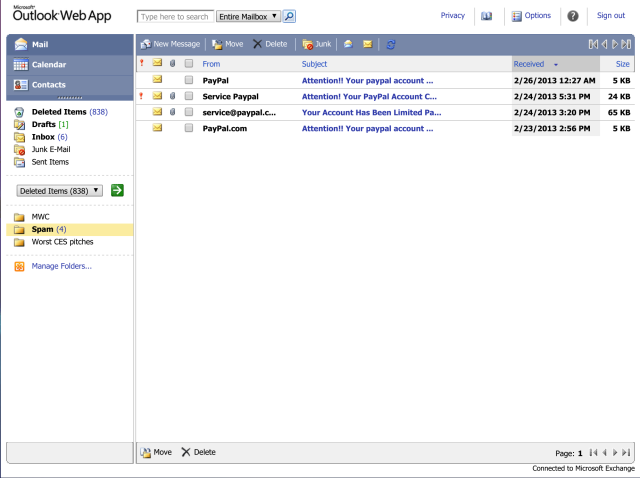Click previous page icon in bottom bar
The width and height of the screenshot is (640, 478).
click(604, 452)
